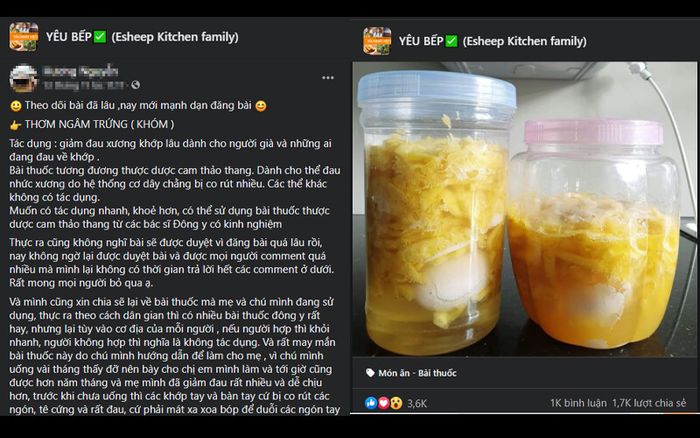Open the left YÊU BẾP group name link
The width and height of the screenshot is (700, 438).
[69, 37]
